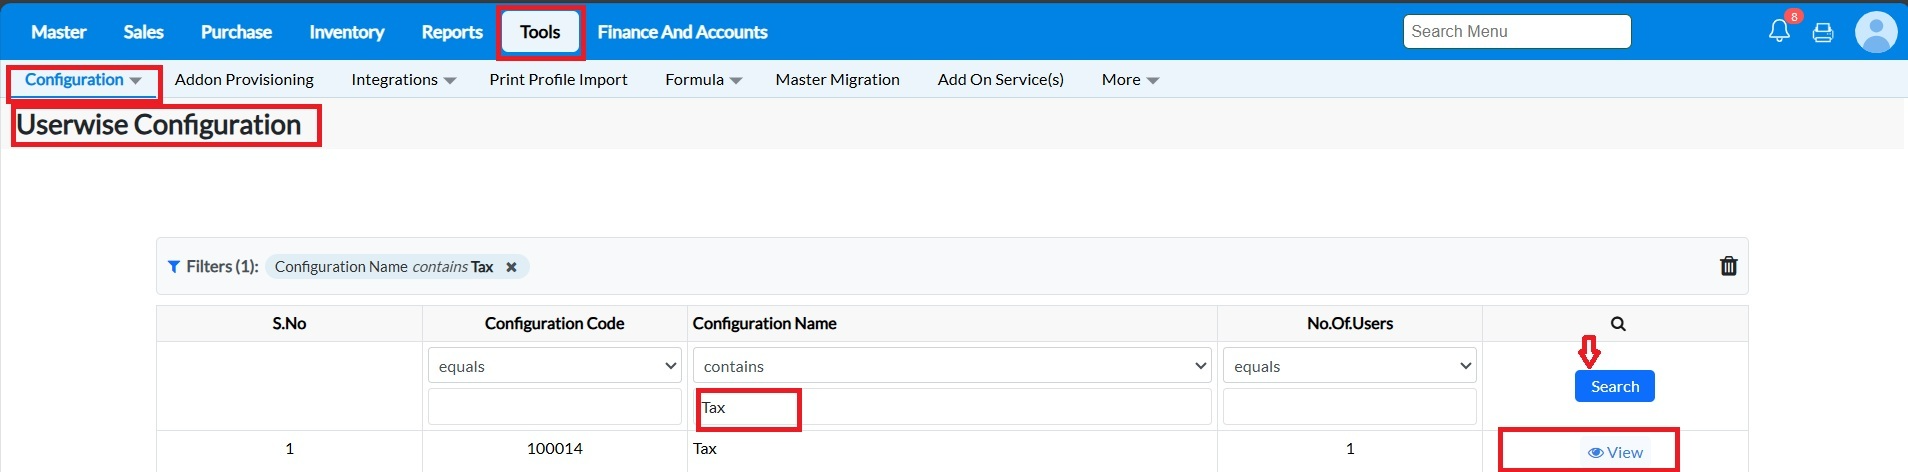
Task: Remove the Tax filter chip with X
Action: (511, 267)
